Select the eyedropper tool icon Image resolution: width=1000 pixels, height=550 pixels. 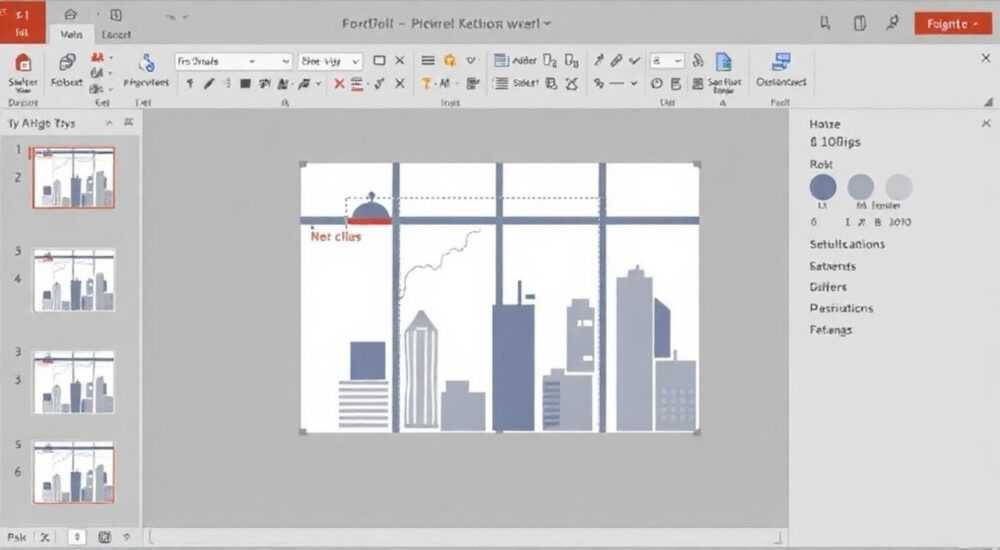click(598, 61)
